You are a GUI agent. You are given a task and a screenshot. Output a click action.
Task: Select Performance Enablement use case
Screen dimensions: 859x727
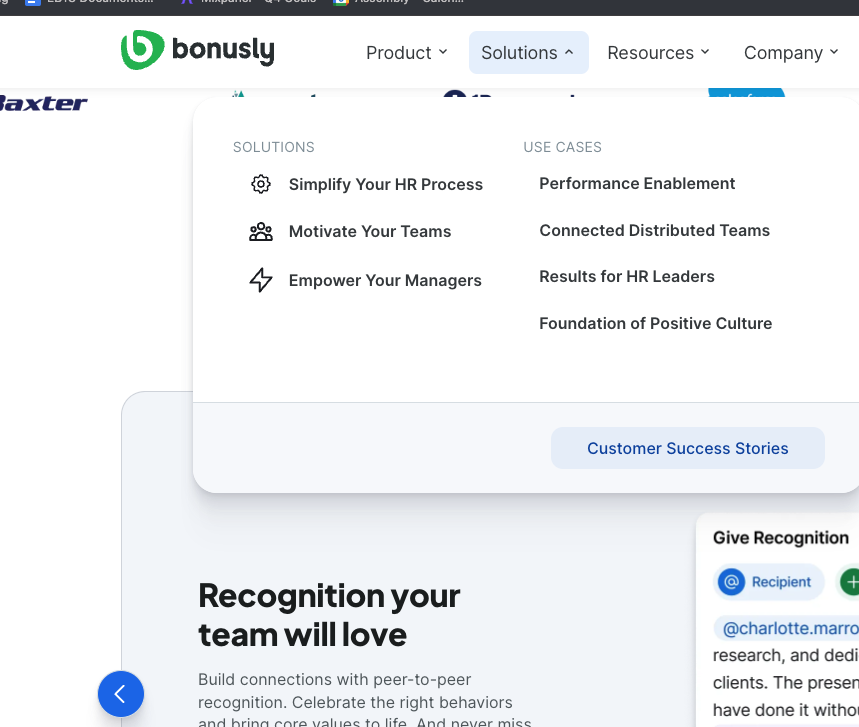point(637,184)
